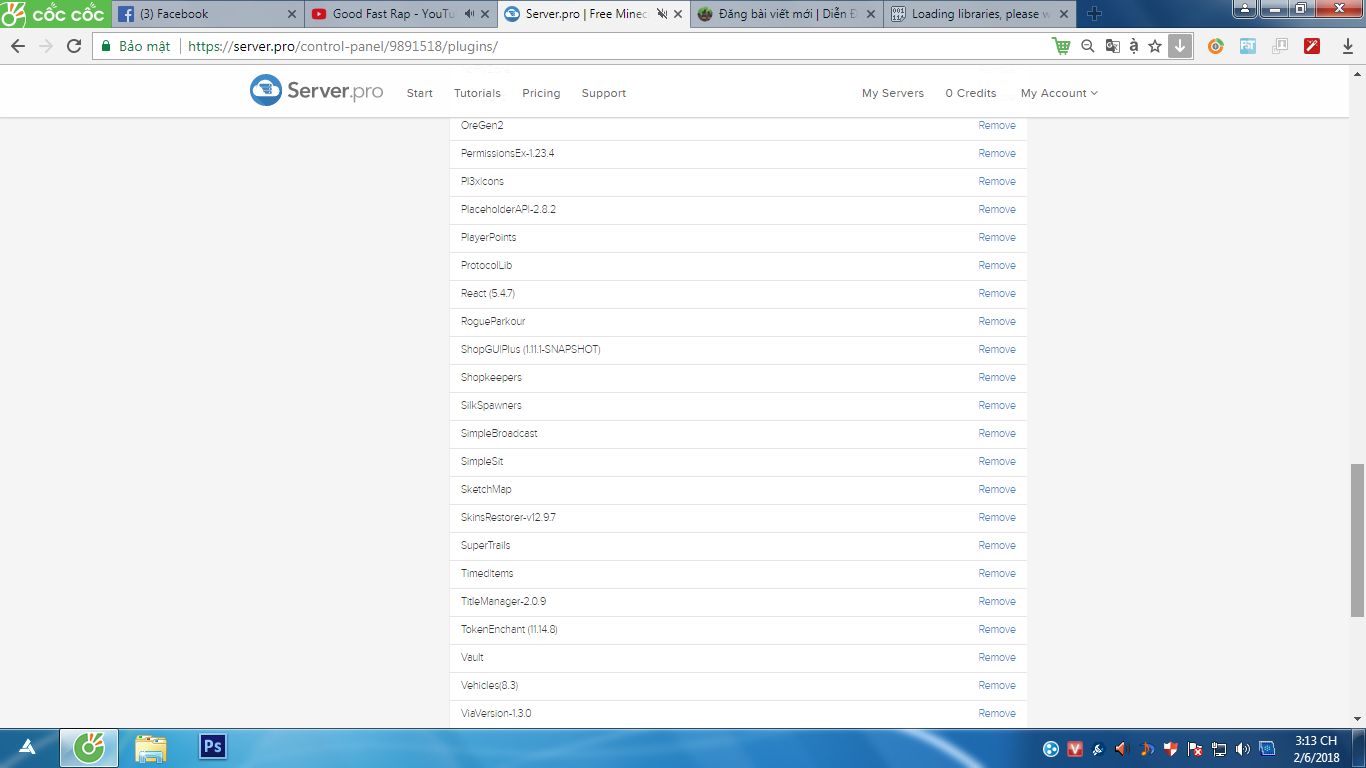1366x768 pixels.
Task: Click the leftmost taskbar triangle icon
Action: coord(28,747)
